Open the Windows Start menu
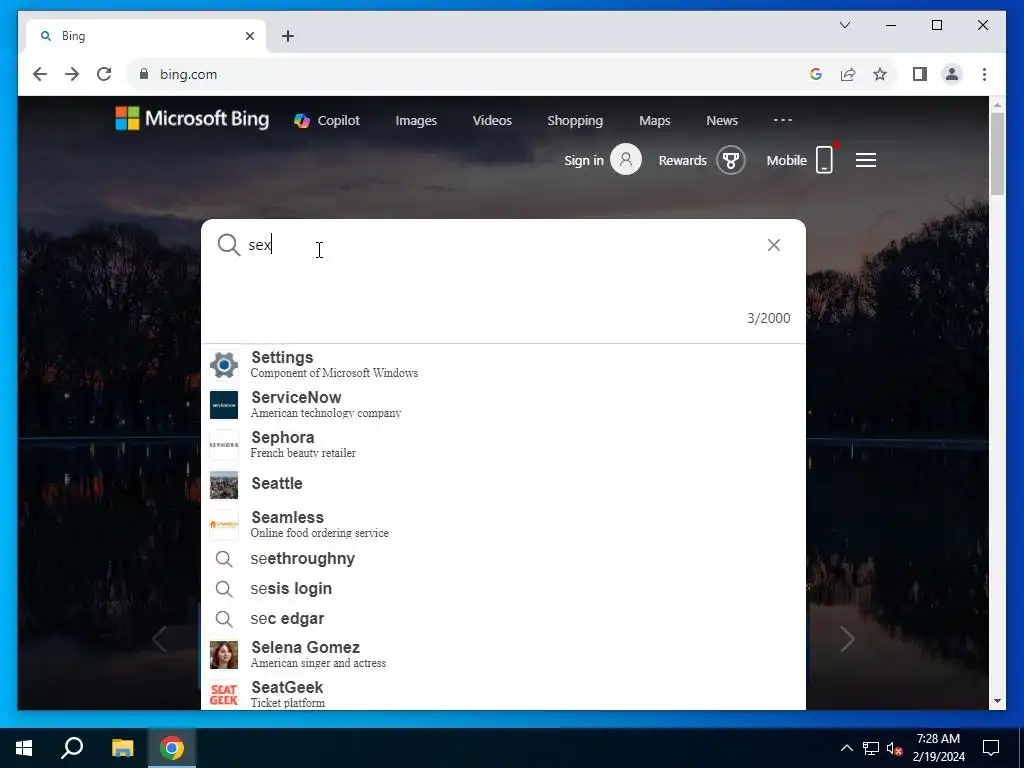Screen dimensions: 1024x768 click(x=24, y=748)
